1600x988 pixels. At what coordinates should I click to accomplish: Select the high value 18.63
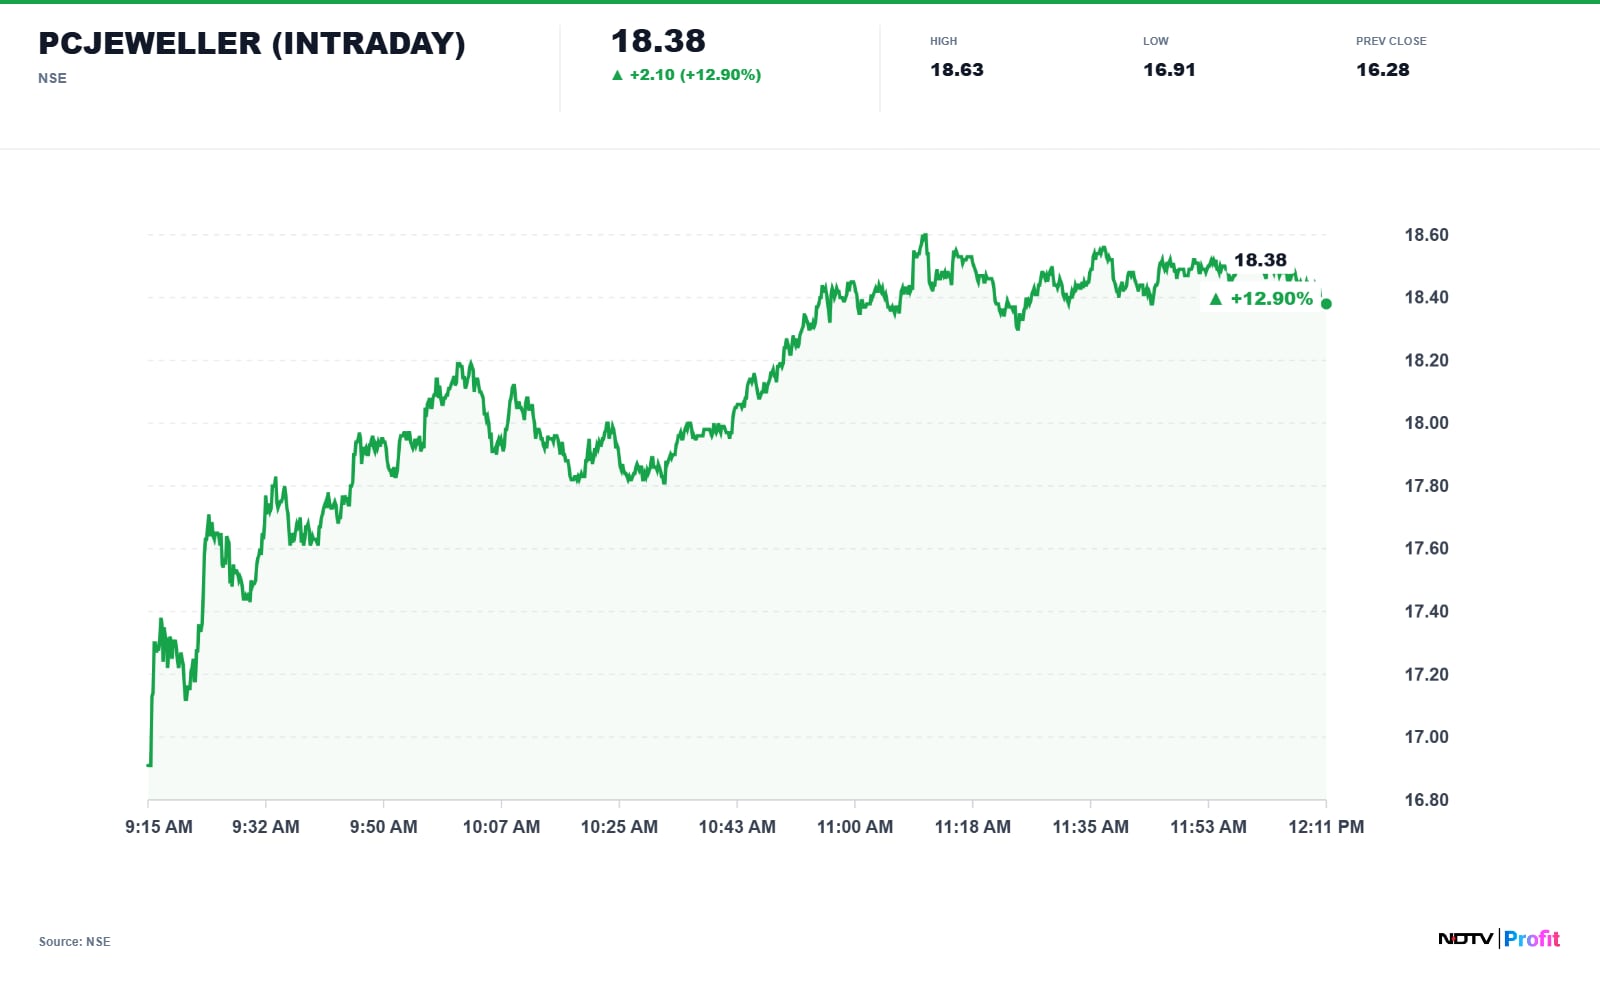click(957, 70)
